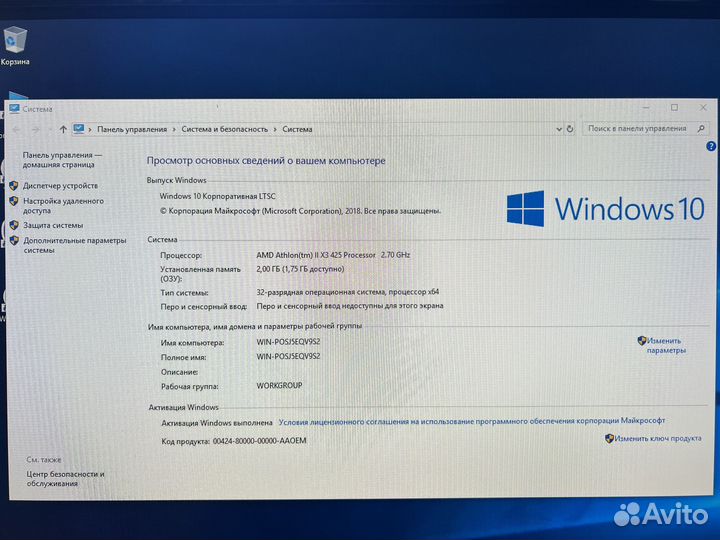Image resolution: width=720 pixels, height=540 pixels.
Task: Click the WORKGROUP value
Action: point(279,386)
